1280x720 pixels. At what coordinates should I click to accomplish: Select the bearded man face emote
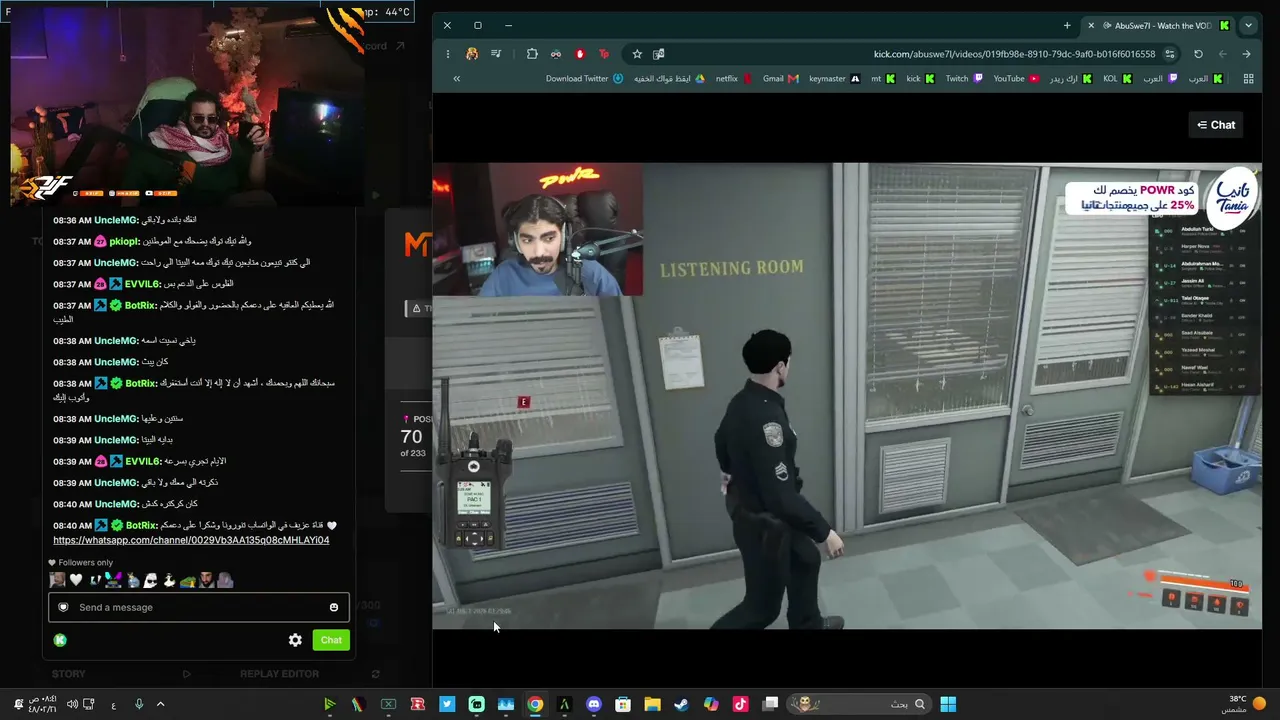point(206,580)
